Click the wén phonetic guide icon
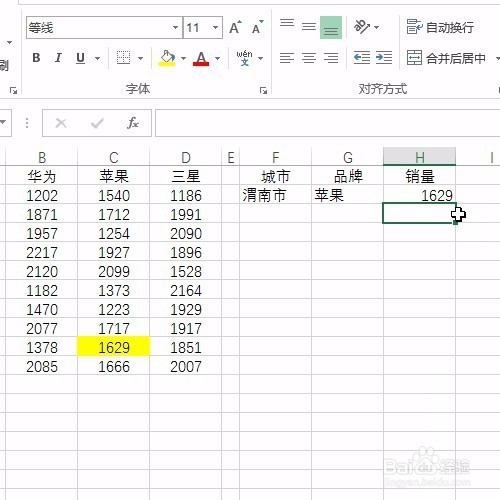This screenshot has height=500, width=500. pos(245,58)
